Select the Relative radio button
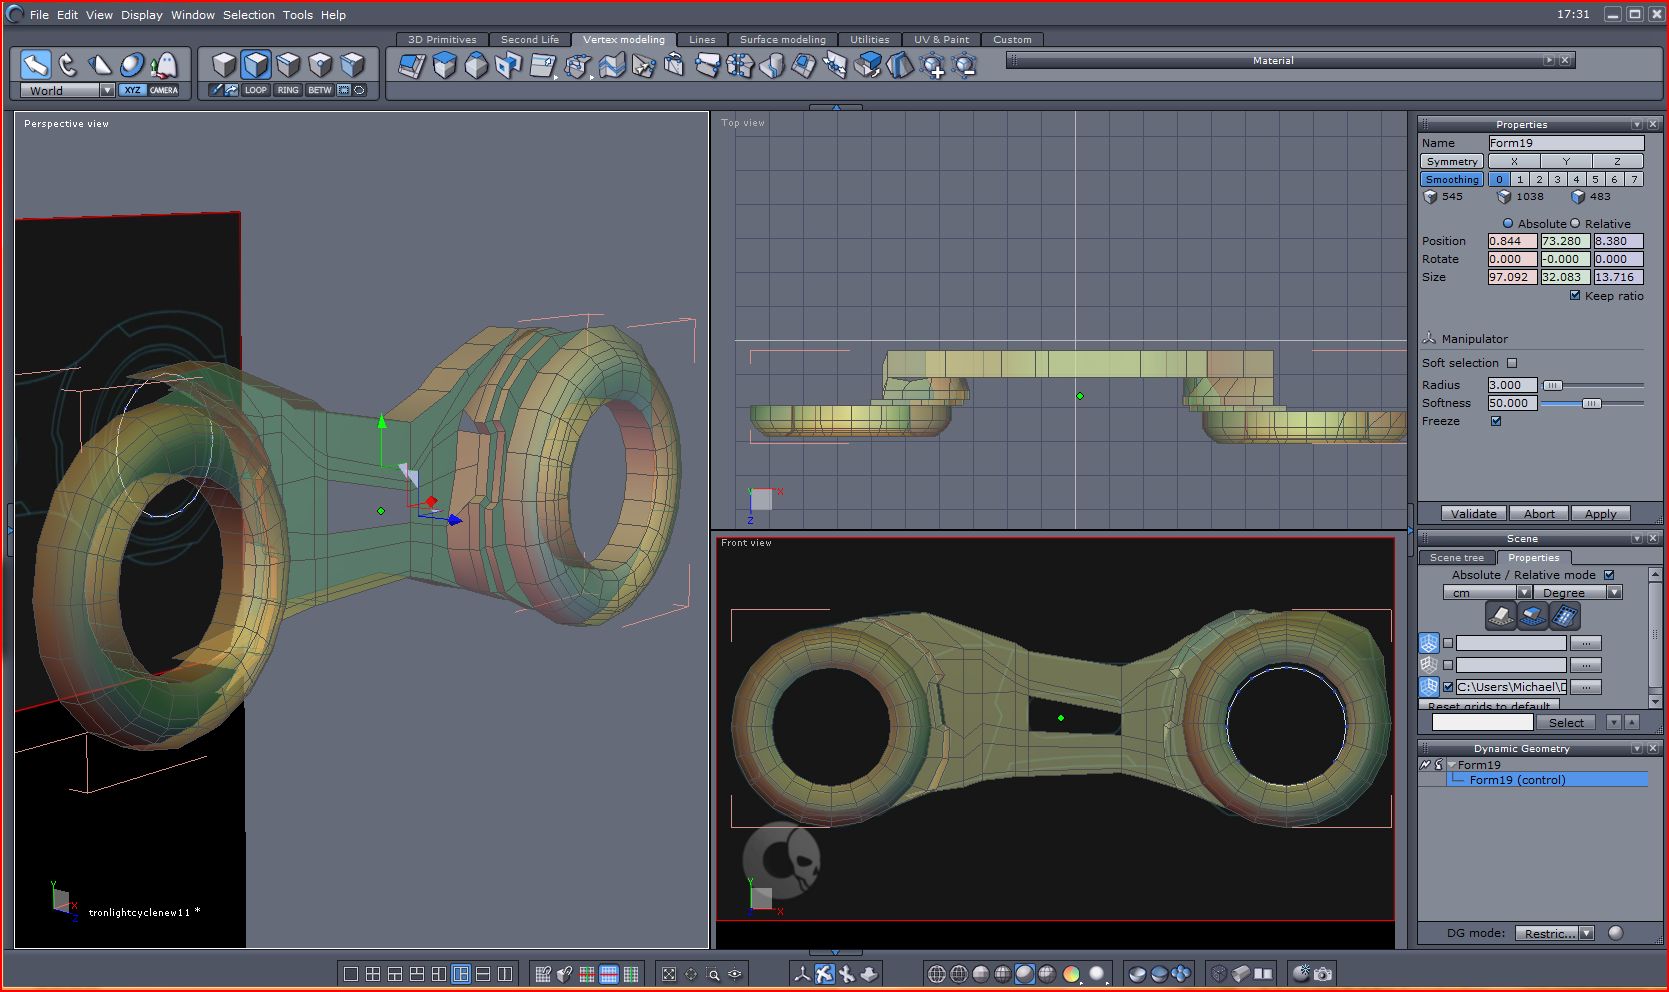This screenshot has height=992, width=1669. [x=1575, y=224]
